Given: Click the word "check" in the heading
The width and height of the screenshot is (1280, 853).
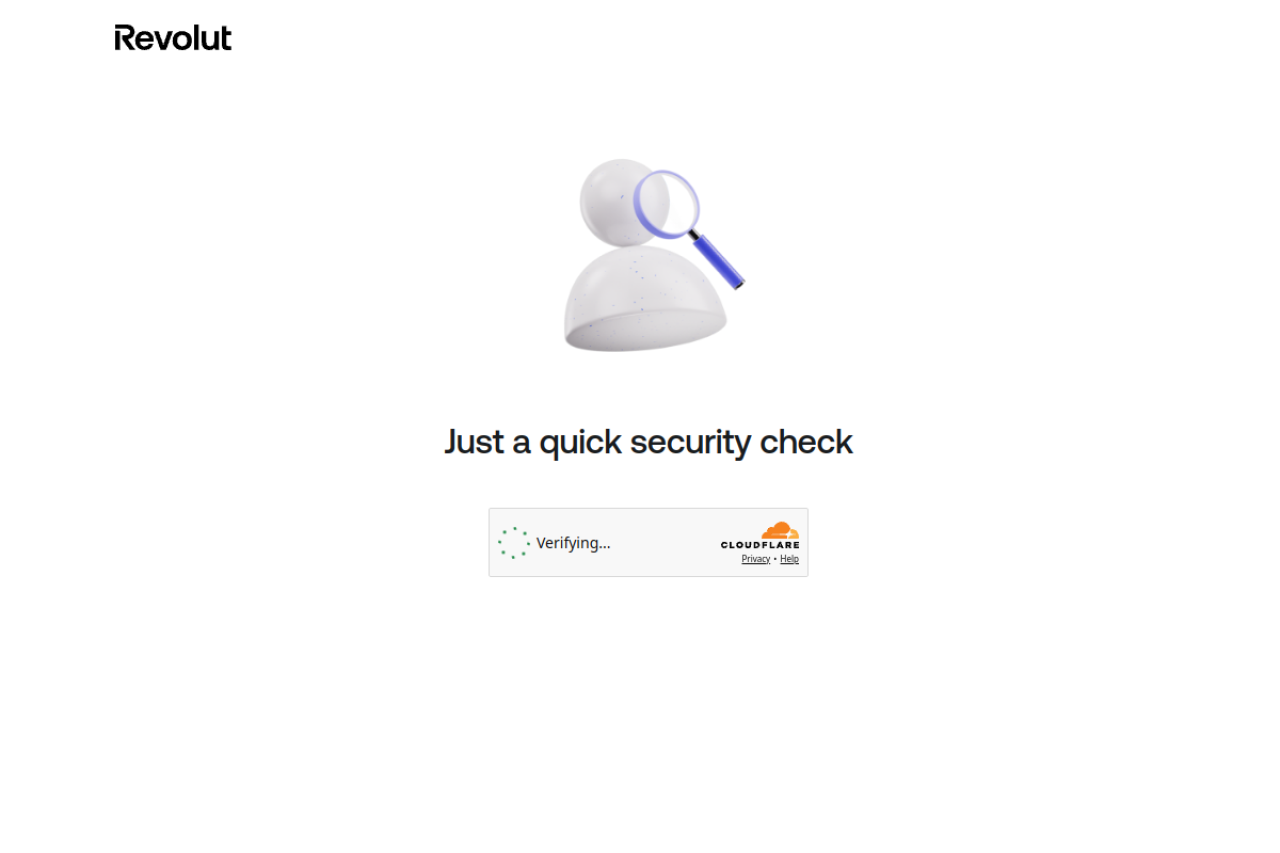Looking at the screenshot, I should (806, 441).
